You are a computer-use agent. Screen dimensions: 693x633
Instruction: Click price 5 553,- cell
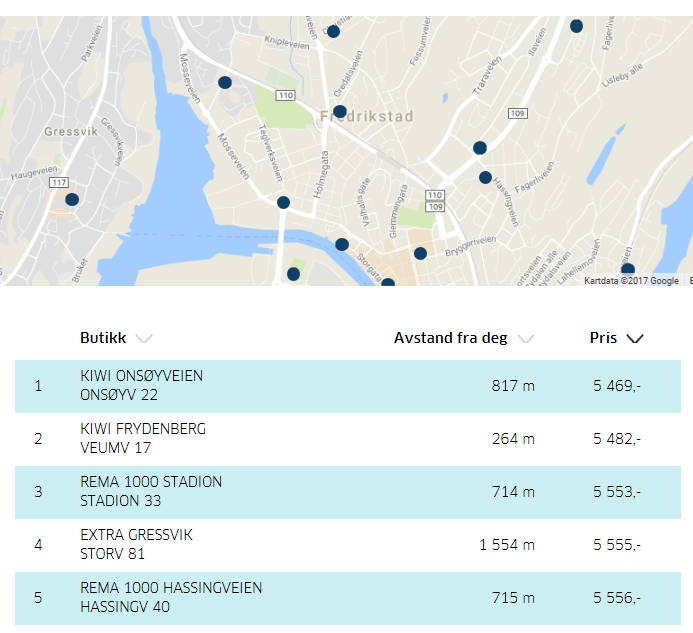pos(617,492)
